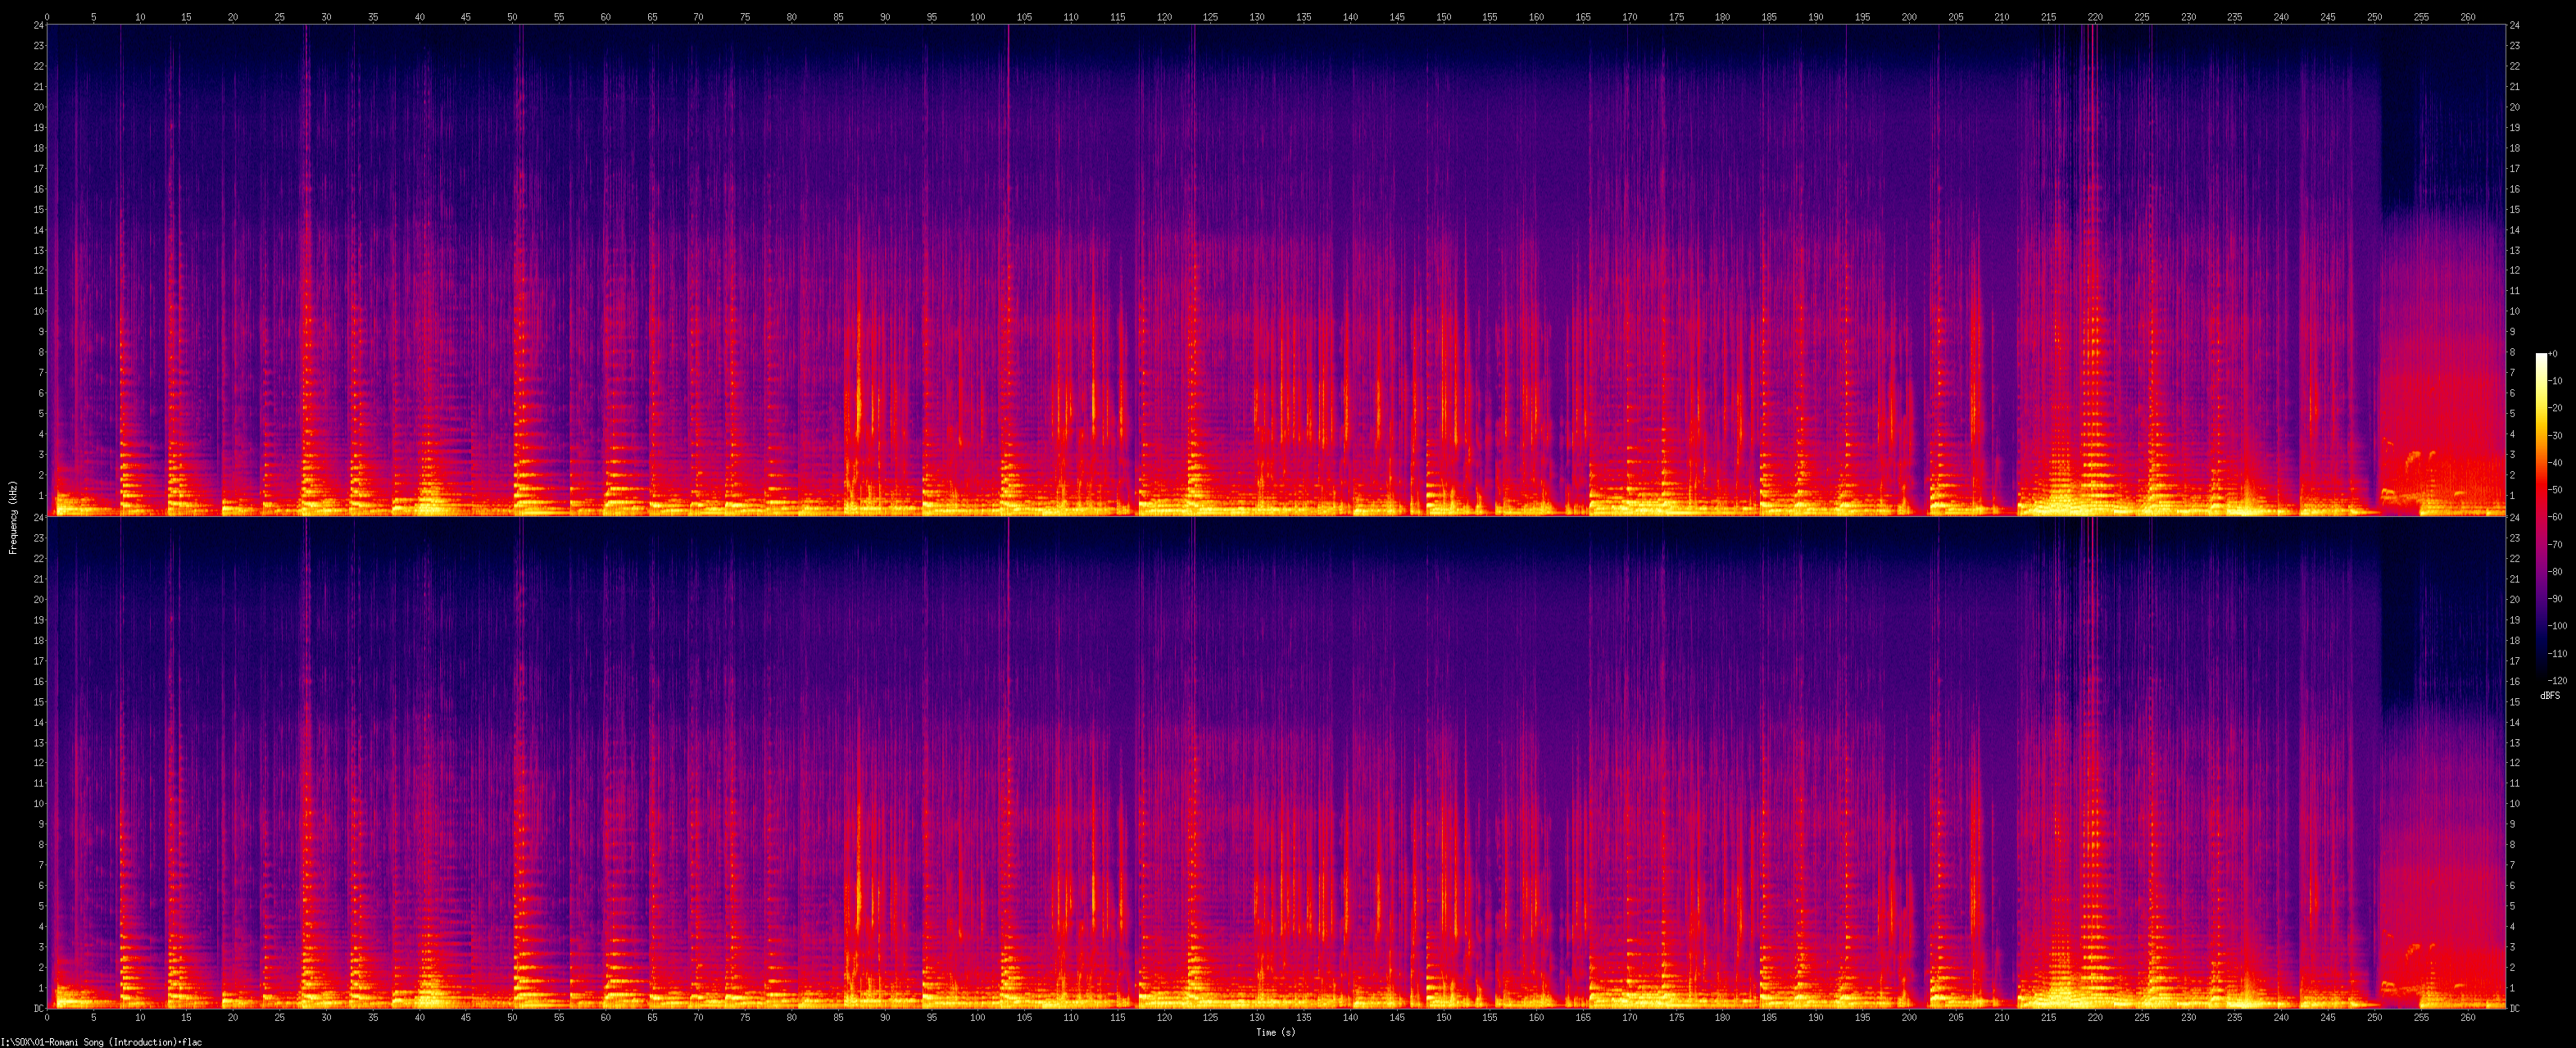Click the 220 s marker on top time axis
2576x1048 pixels.
(x=2095, y=17)
